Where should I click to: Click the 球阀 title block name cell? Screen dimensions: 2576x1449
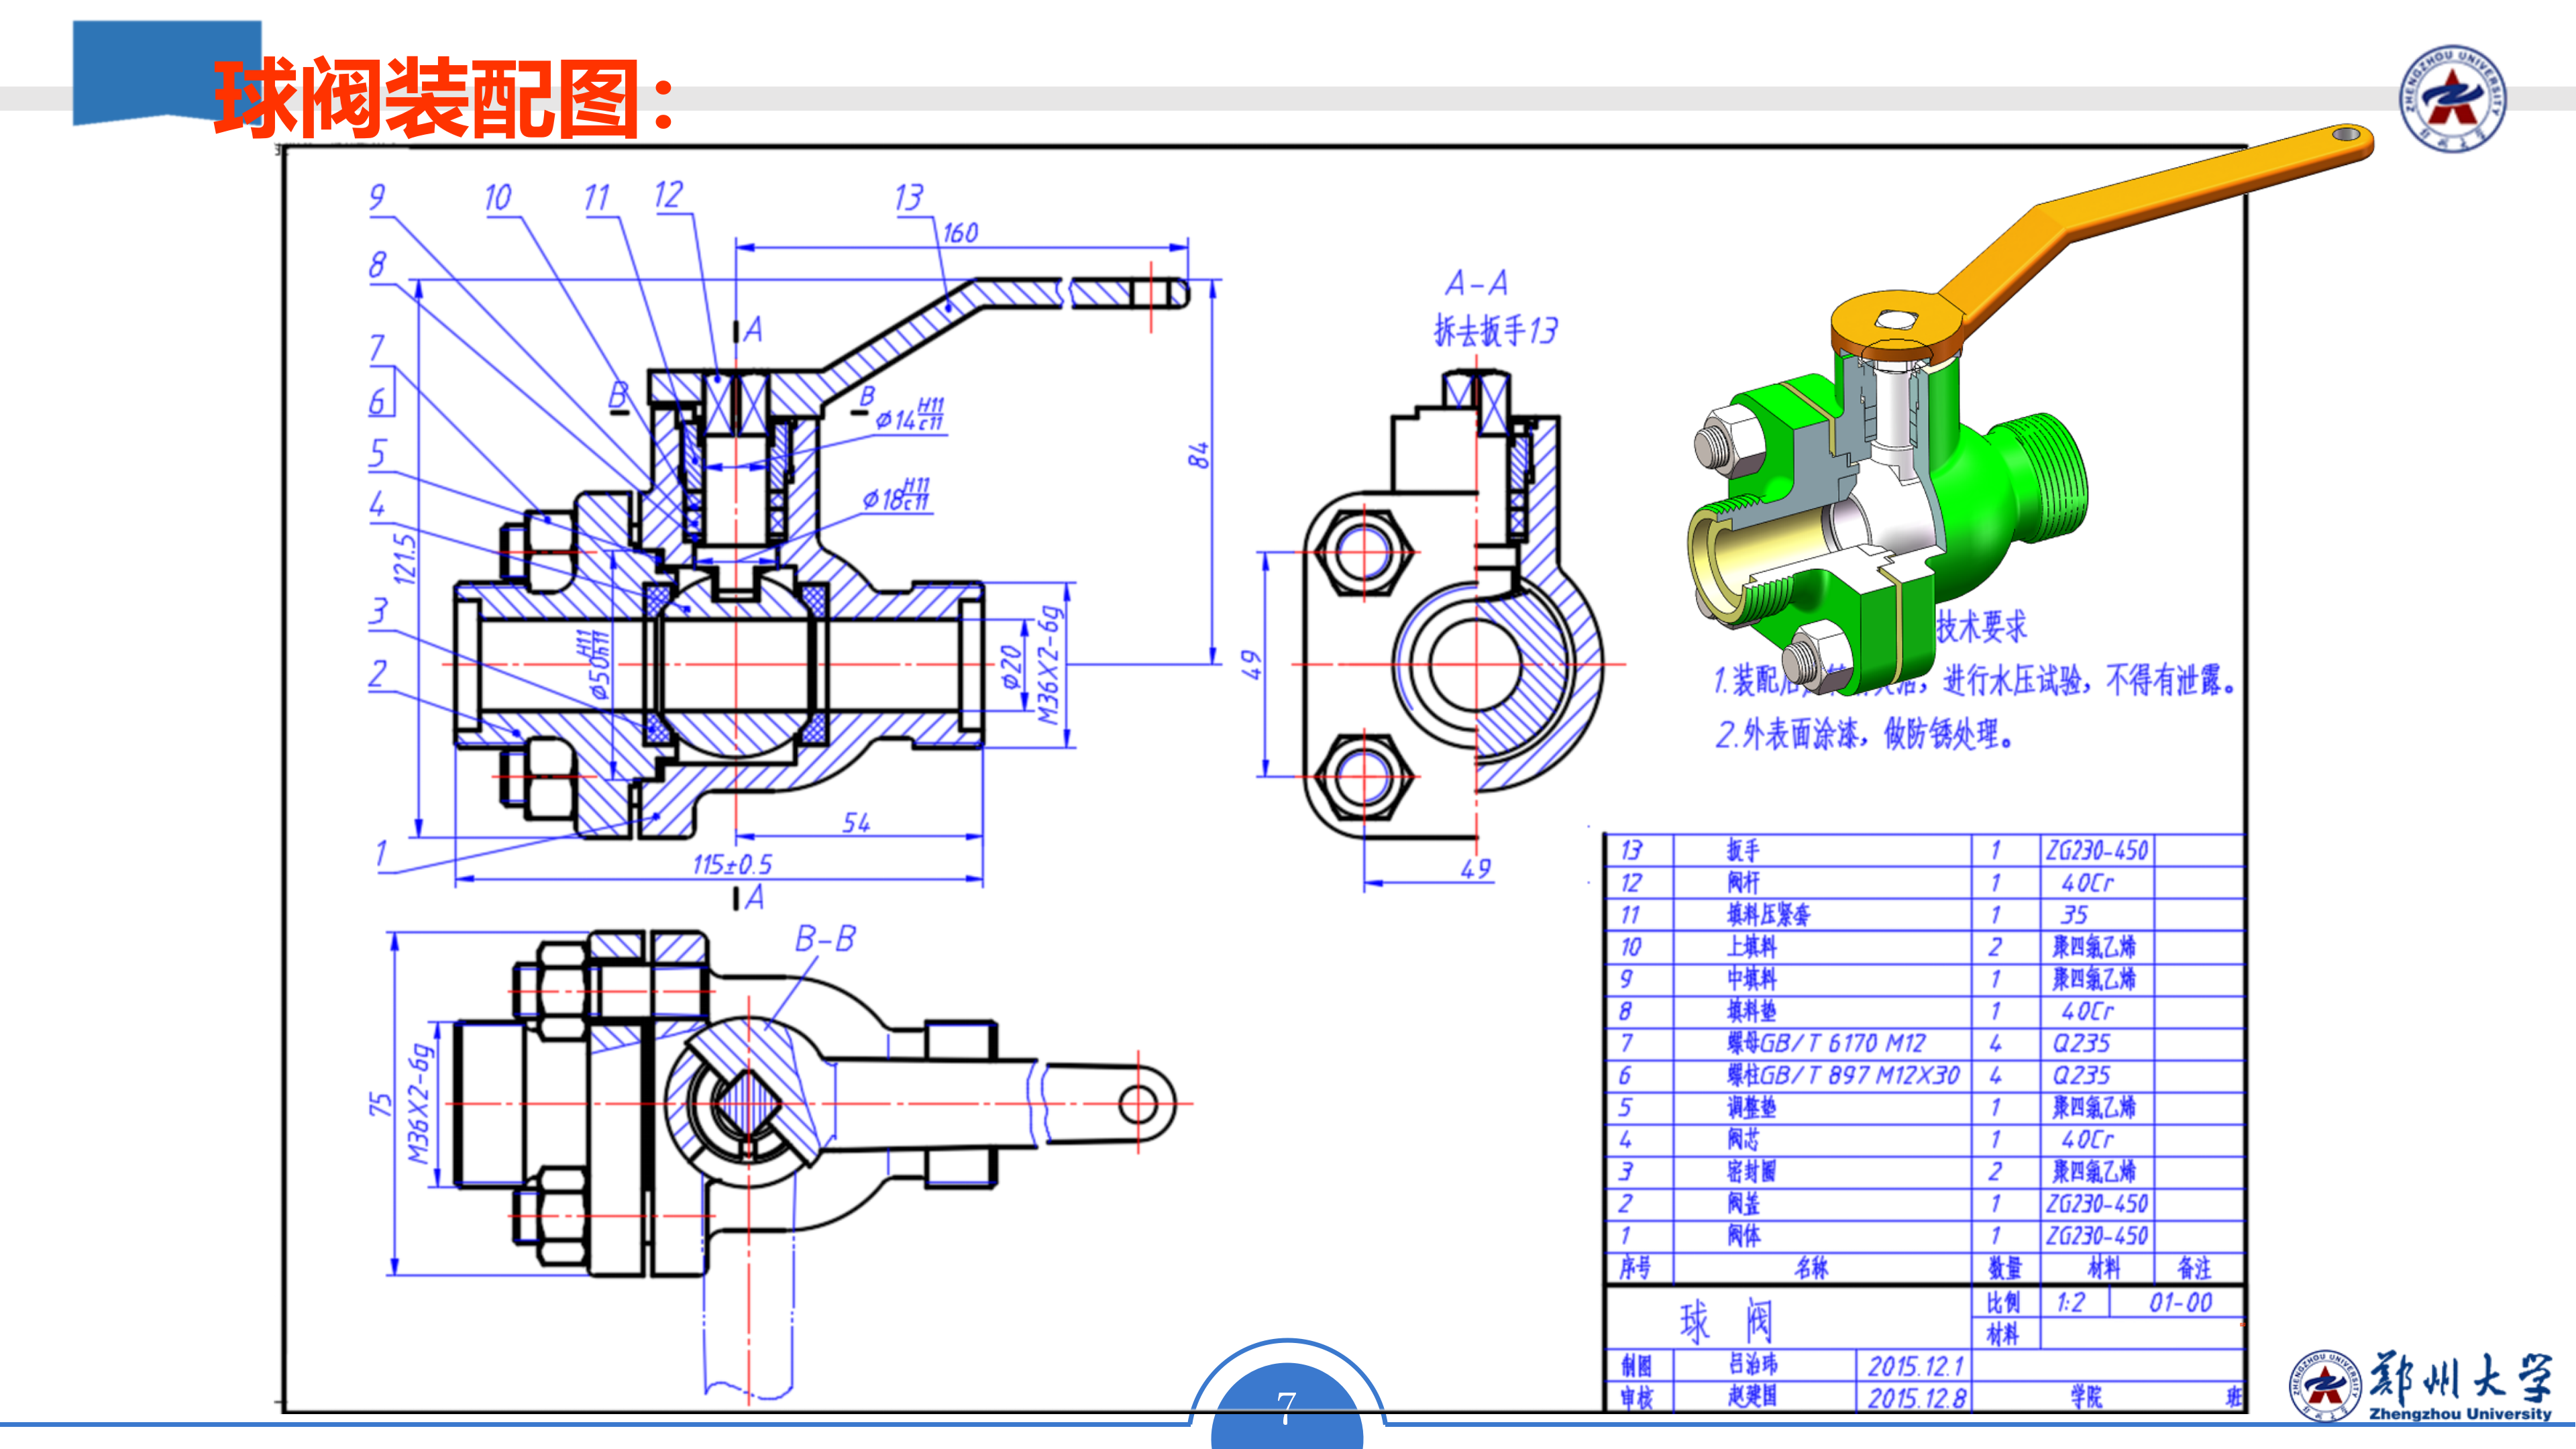coord(1725,1322)
